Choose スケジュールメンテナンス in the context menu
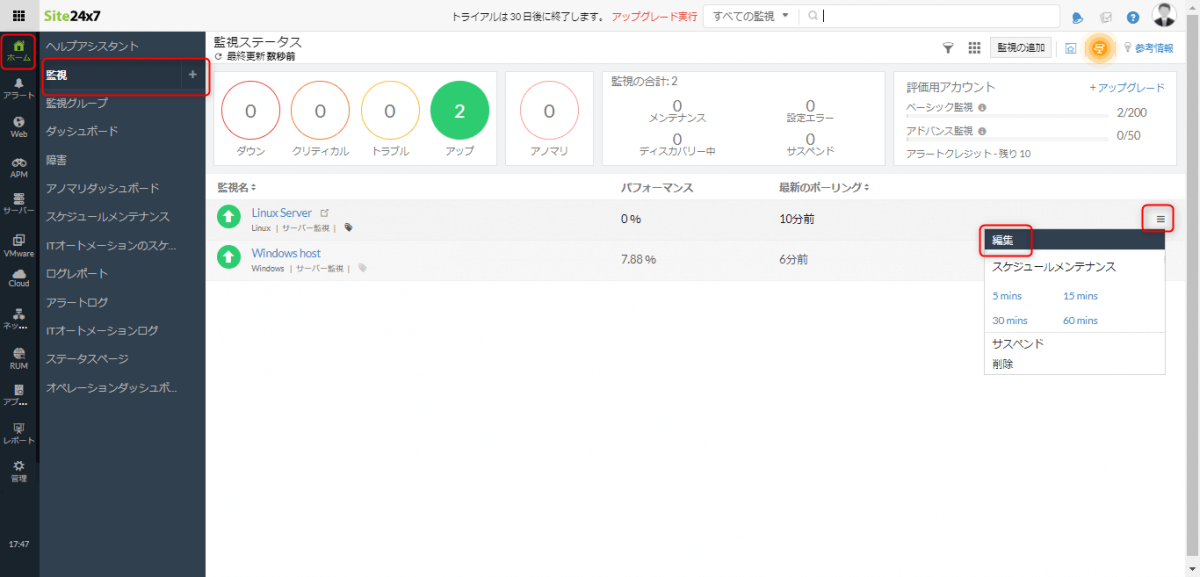The width and height of the screenshot is (1200, 577). (x=1054, y=267)
